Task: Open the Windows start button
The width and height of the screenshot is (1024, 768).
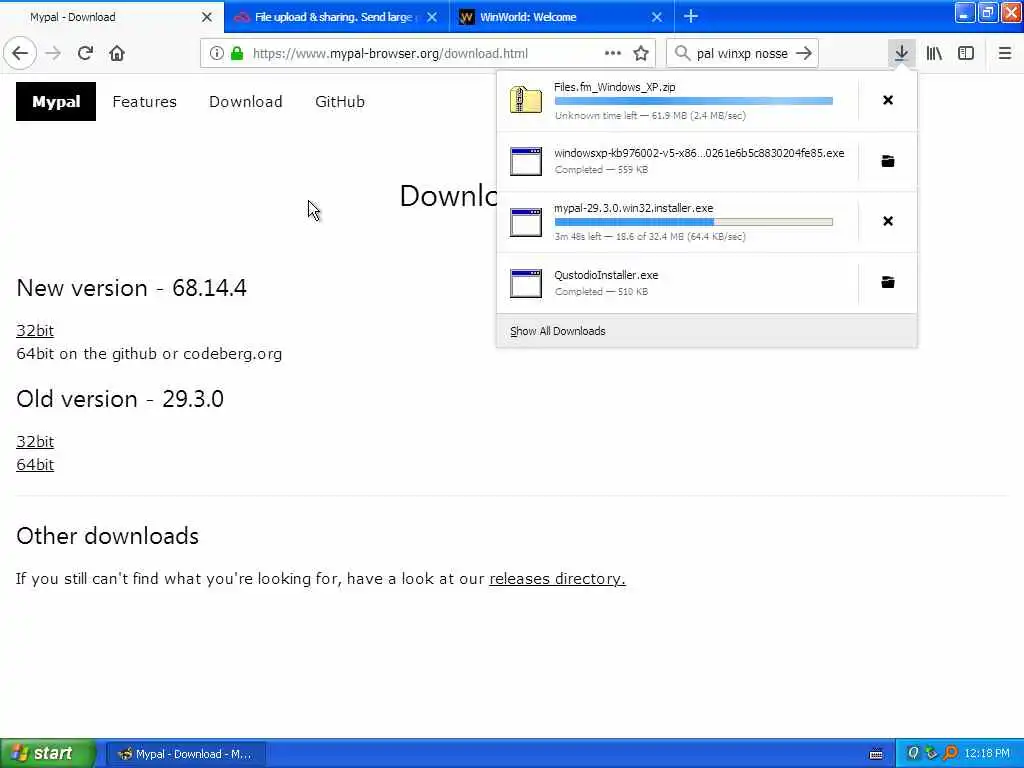Action: click(x=48, y=754)
